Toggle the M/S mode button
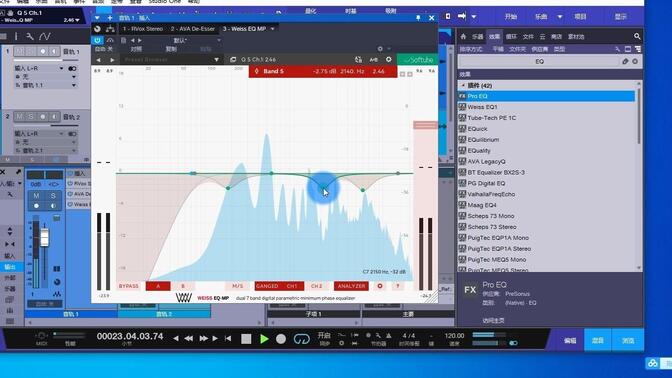 point(237,286)
